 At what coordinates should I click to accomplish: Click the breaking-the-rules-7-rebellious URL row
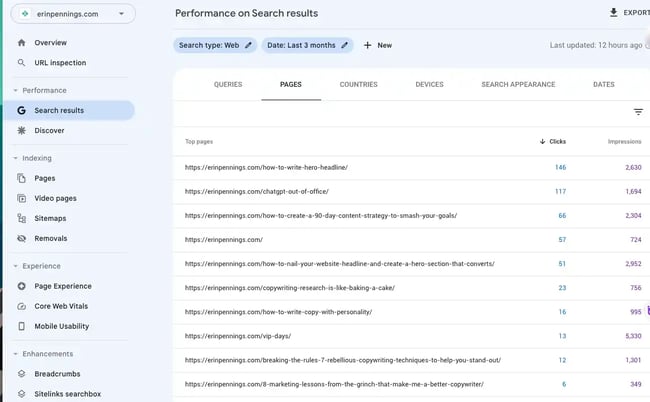click(412, 360)
